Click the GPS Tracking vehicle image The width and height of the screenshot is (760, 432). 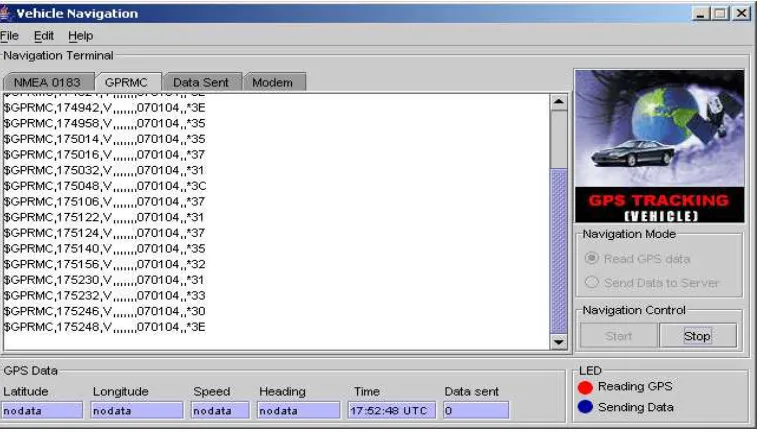(659, 146)
